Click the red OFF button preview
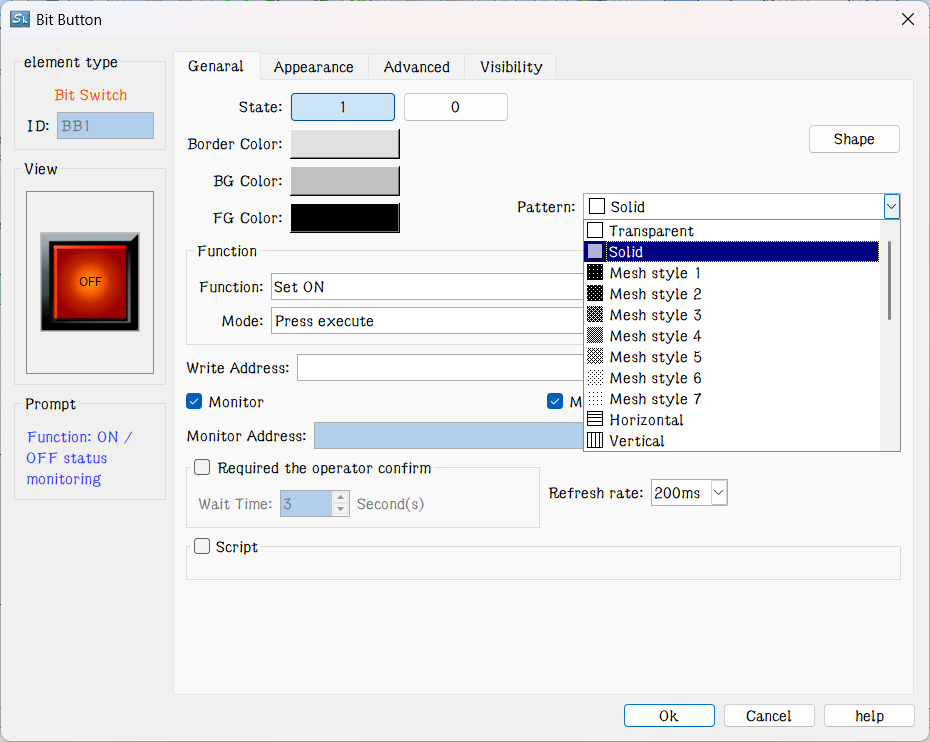 (x=90, y=282)
